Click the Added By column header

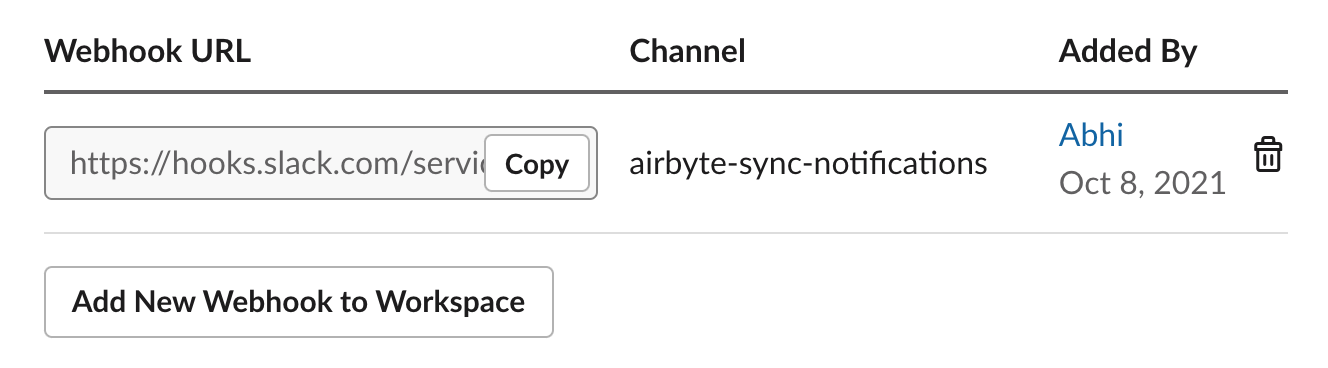[1128, 52]
